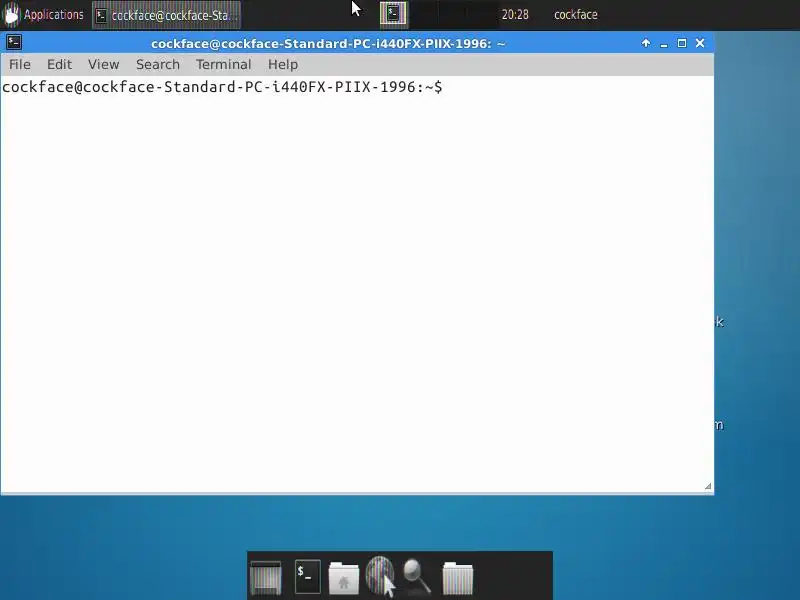Viewport: 800px width, 600px height.
Task: Open the Terminal menu
Action: (223, 65)
